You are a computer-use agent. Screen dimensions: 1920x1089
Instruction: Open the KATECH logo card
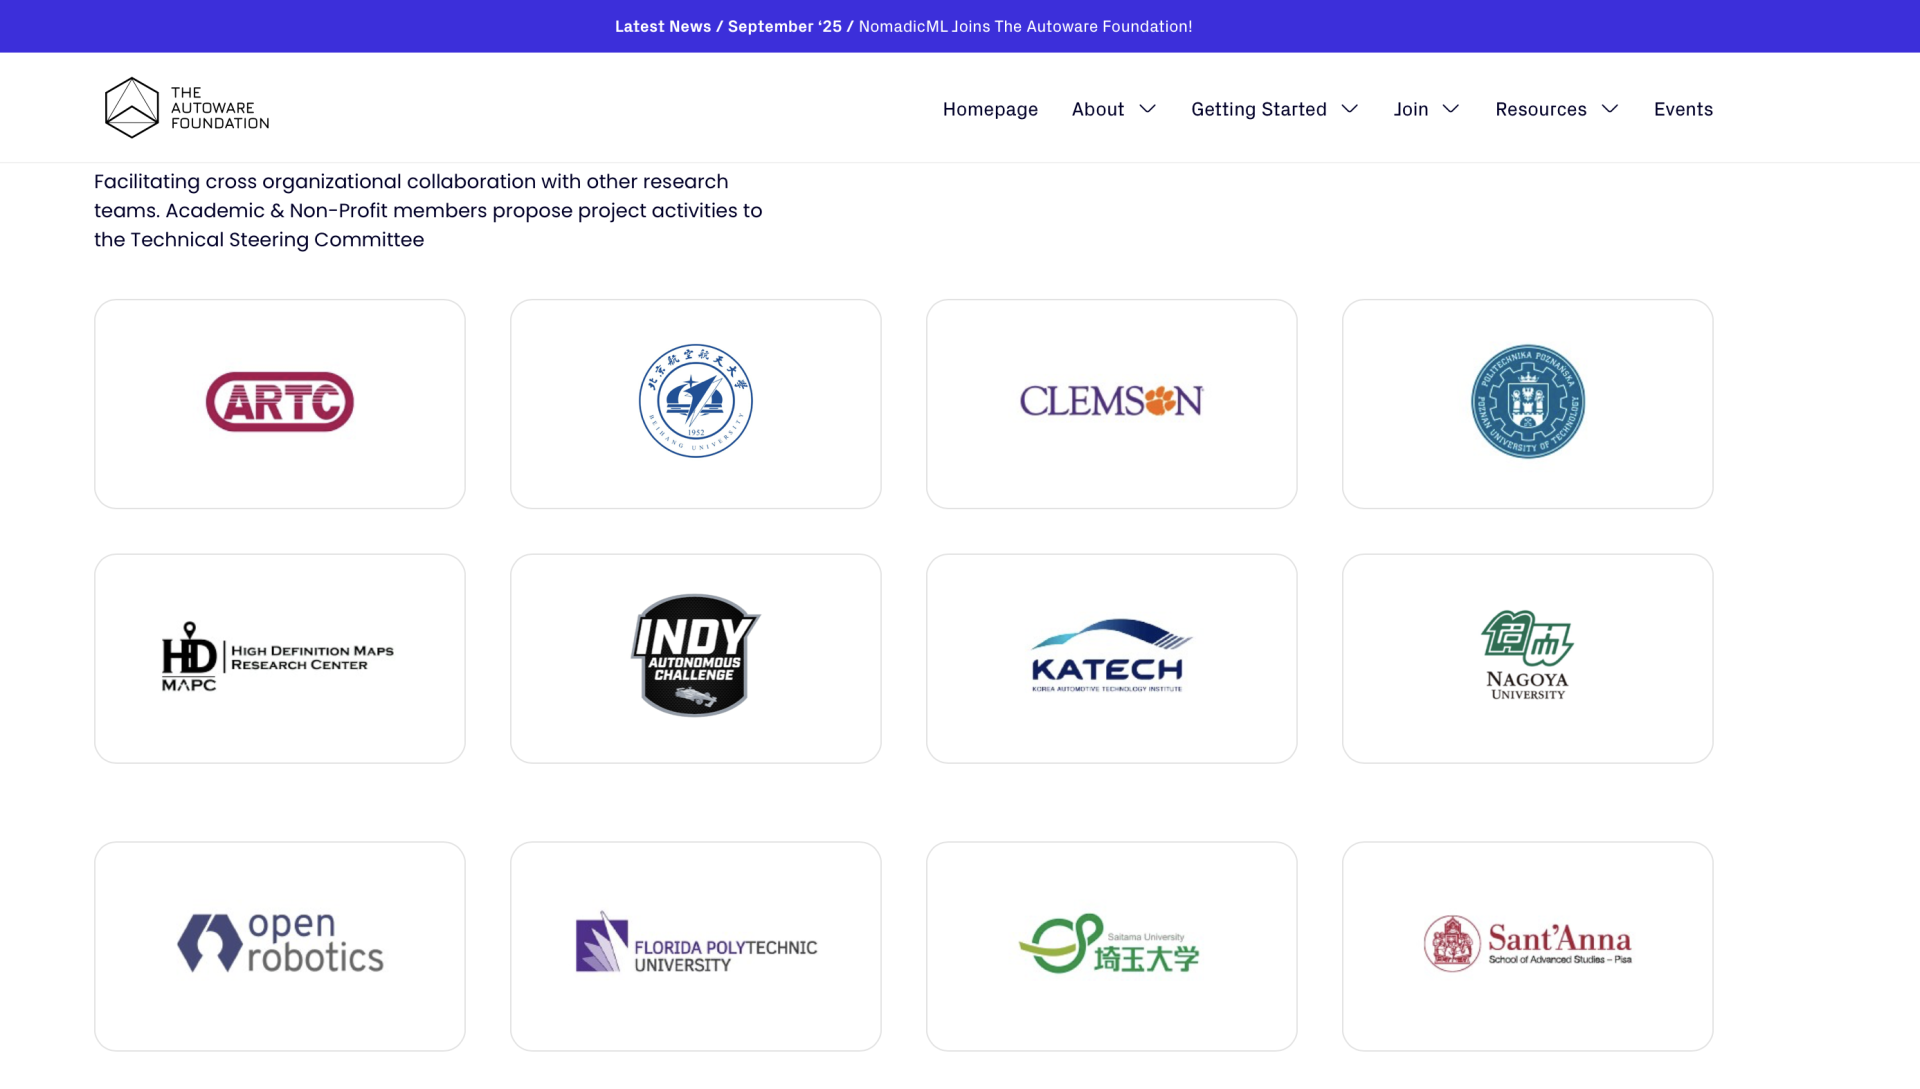pyautogui.click(x=1111, y=658)
